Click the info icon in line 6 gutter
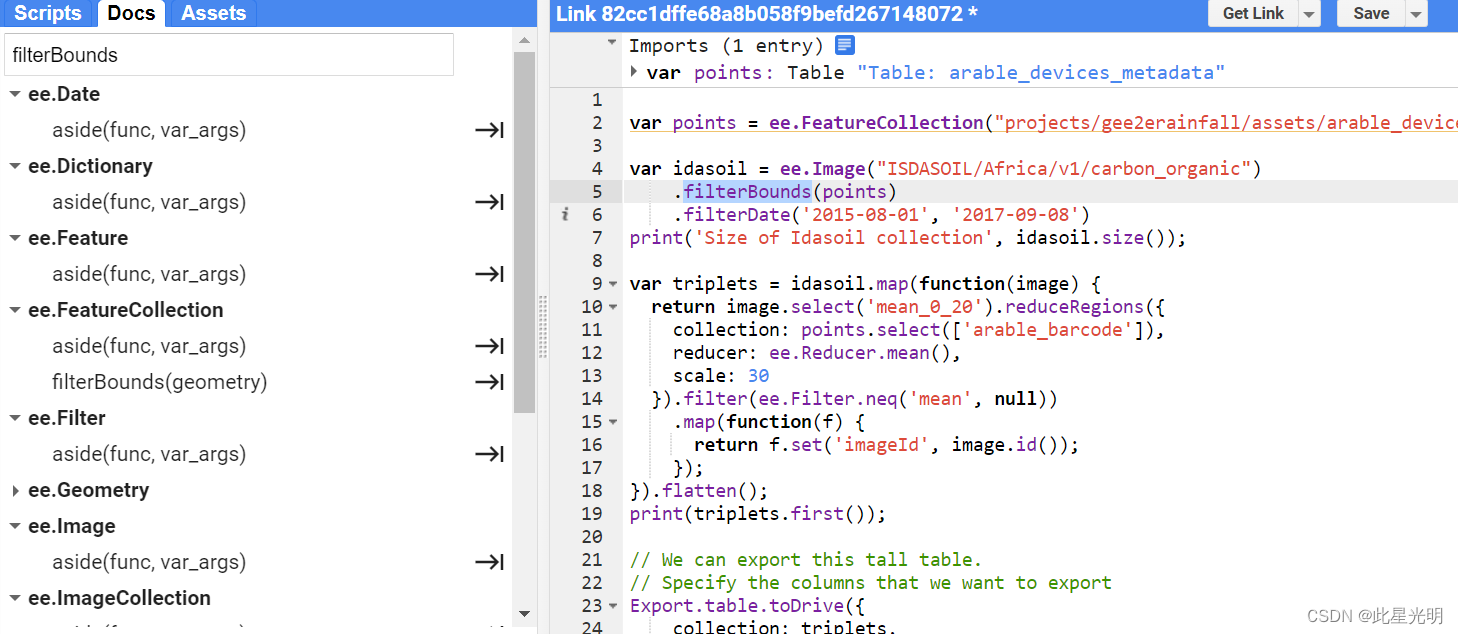 click(x=564, y=214)
